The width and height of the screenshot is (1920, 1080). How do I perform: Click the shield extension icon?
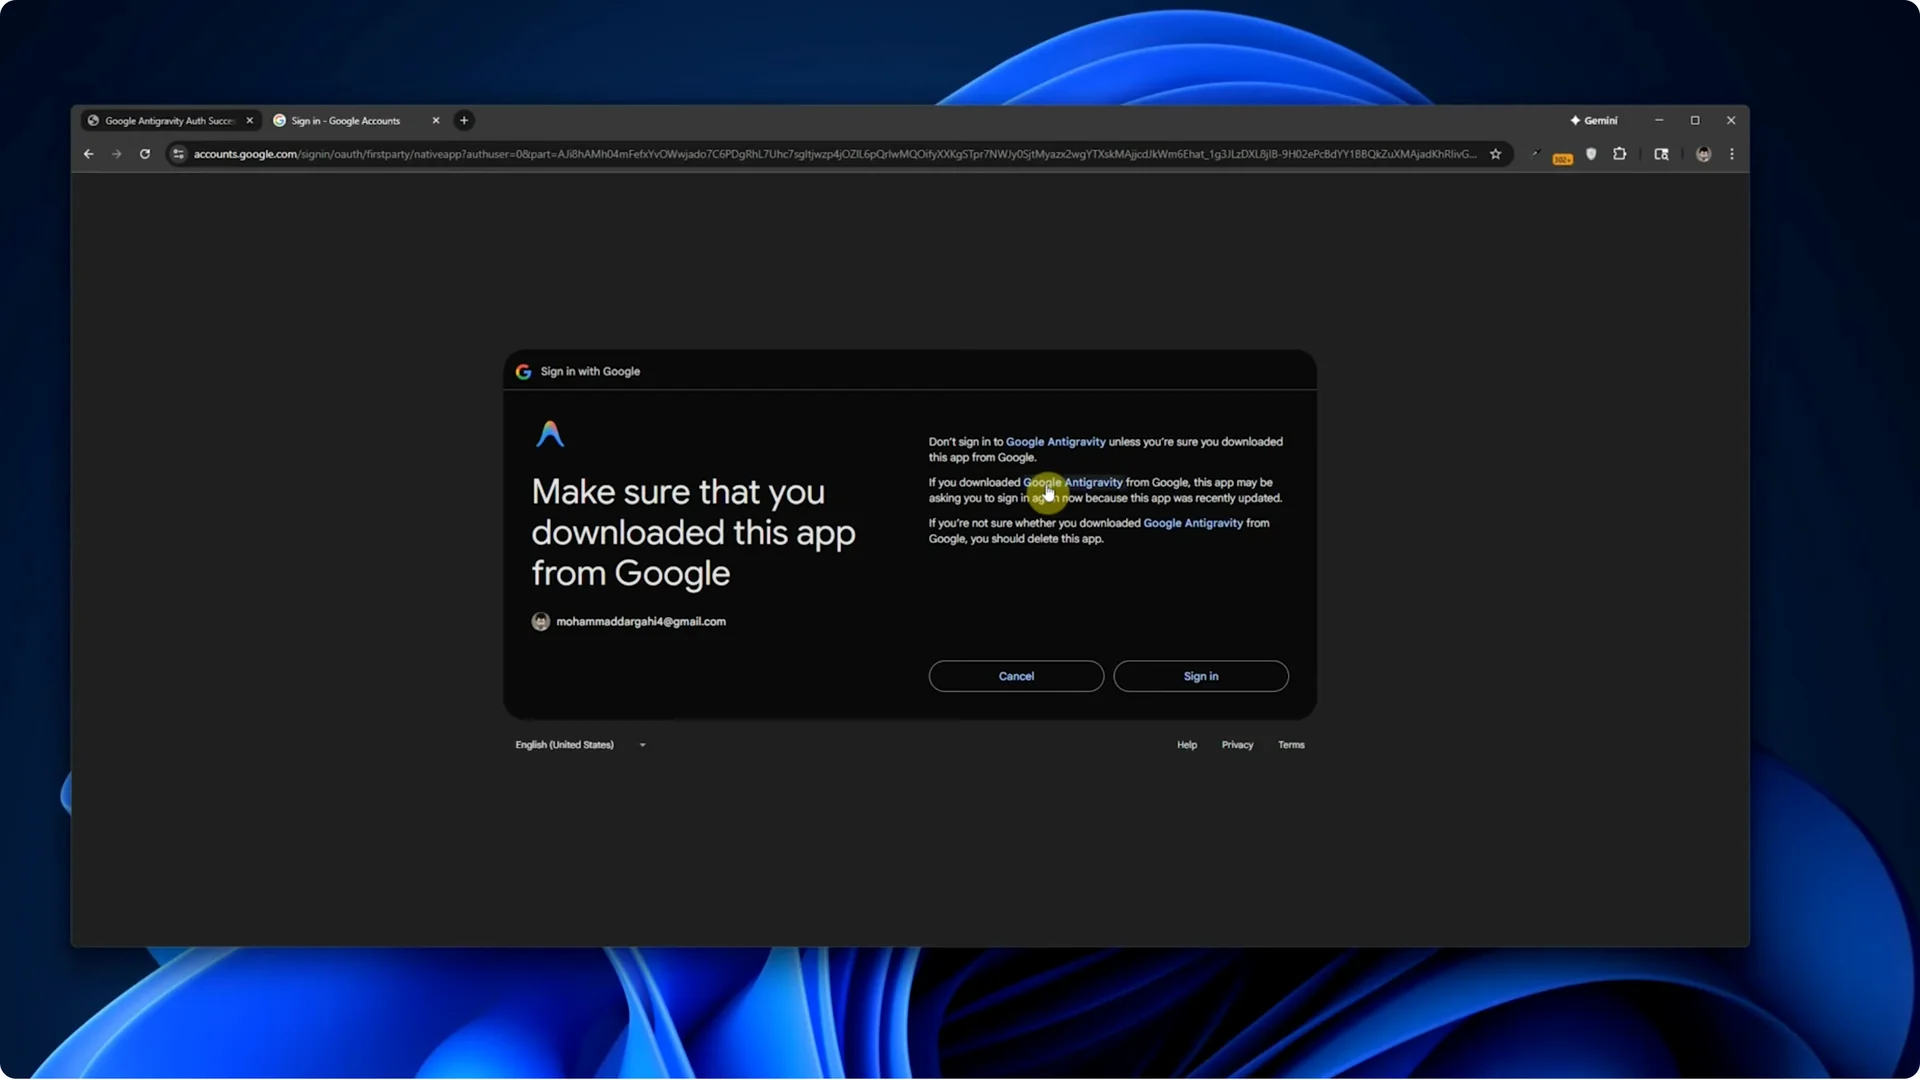[1591, 154]
